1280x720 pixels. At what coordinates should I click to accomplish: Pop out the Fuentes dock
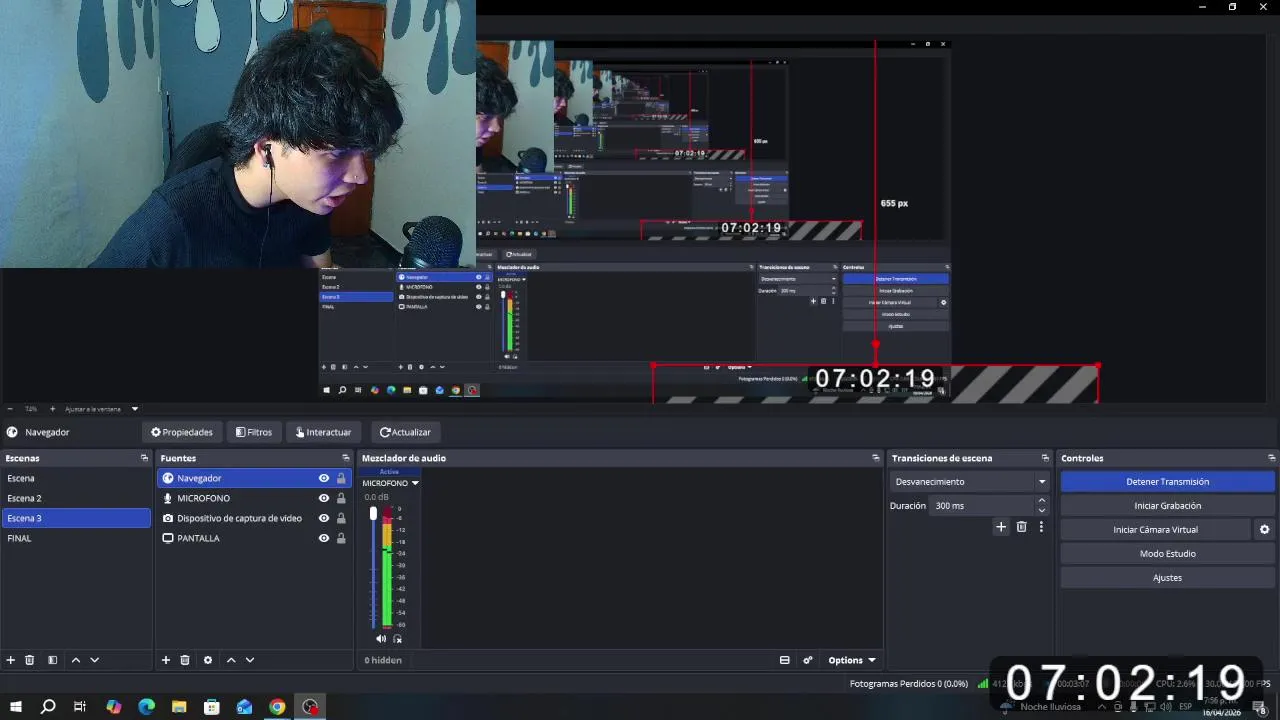346,458
